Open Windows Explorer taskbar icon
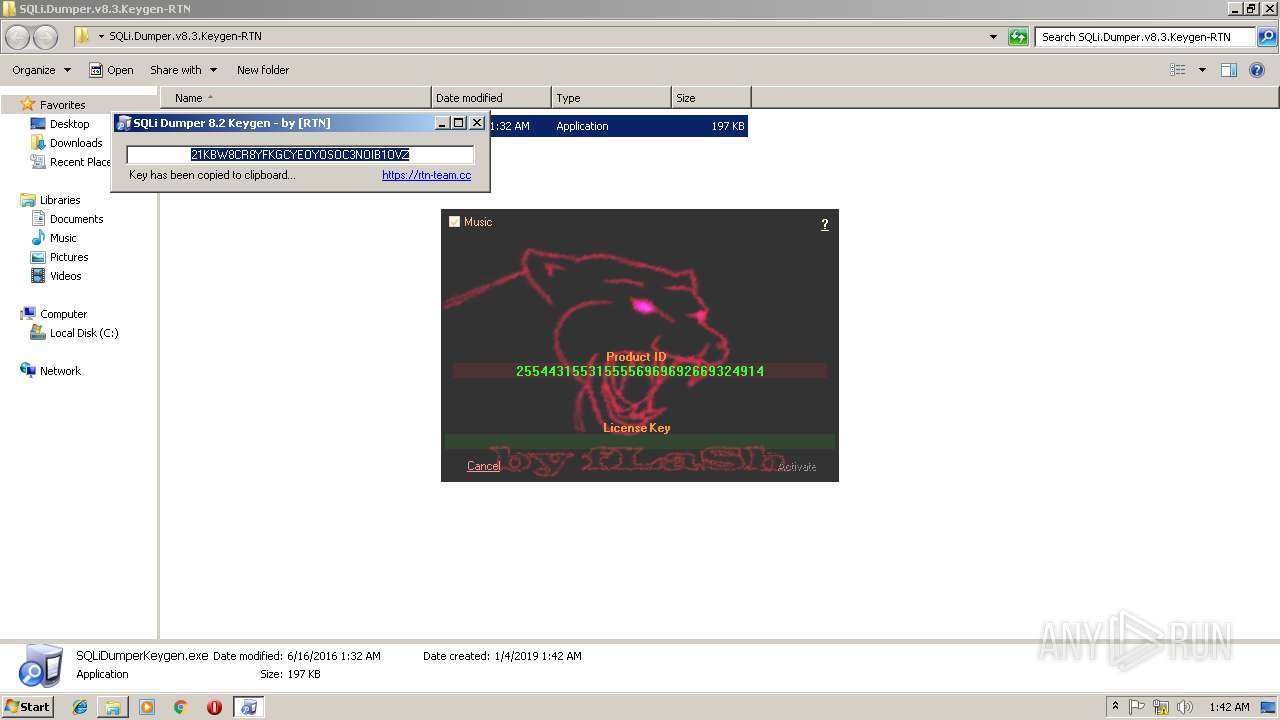 tap(113, 707)
